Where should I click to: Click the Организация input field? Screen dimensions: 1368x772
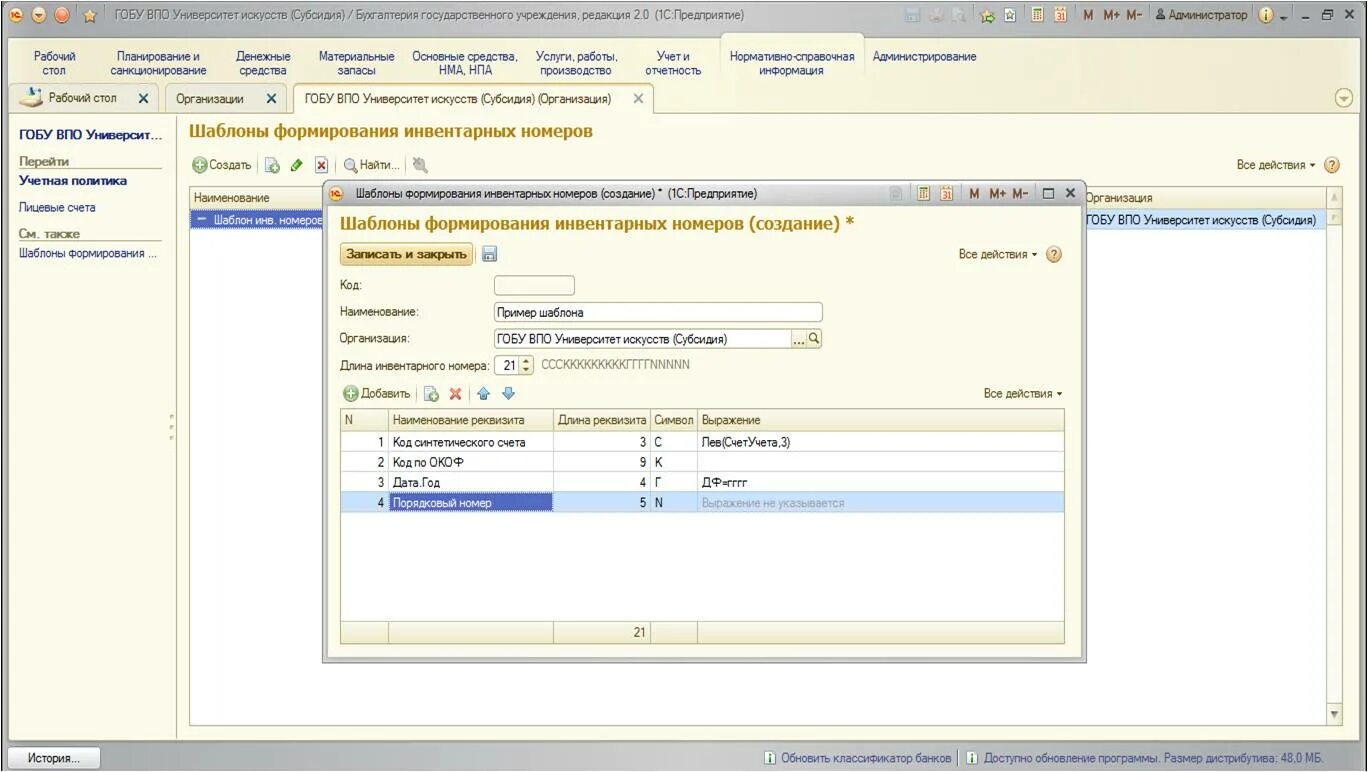click(x=642, y=339)
